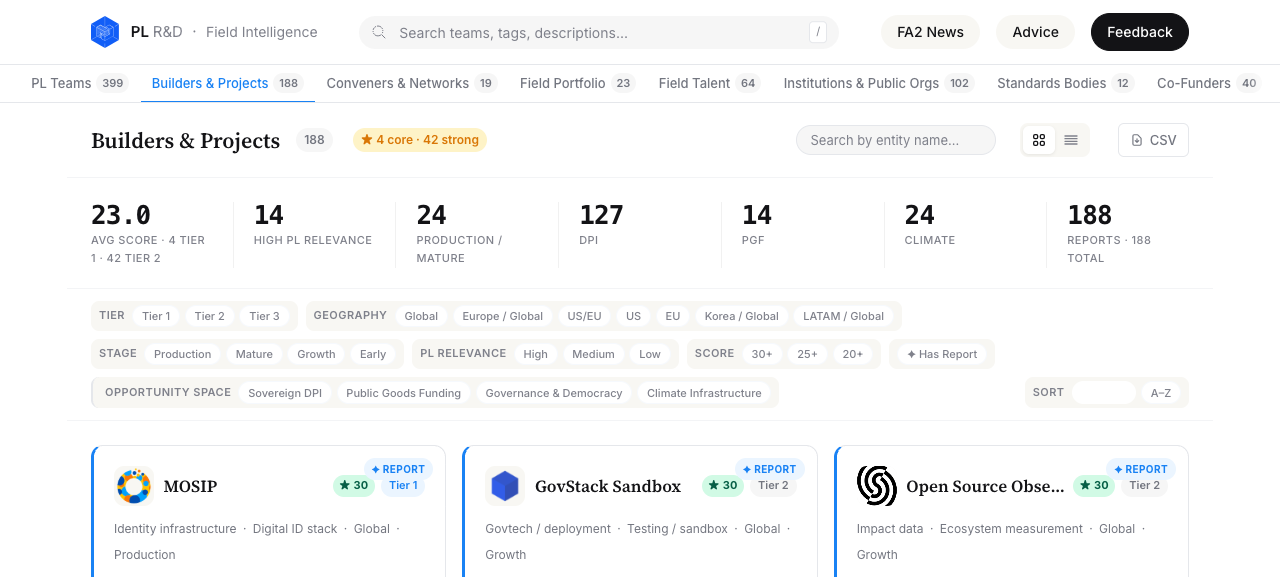Open the Standards Bodies tab
1280x577 pixels.
1065,83
